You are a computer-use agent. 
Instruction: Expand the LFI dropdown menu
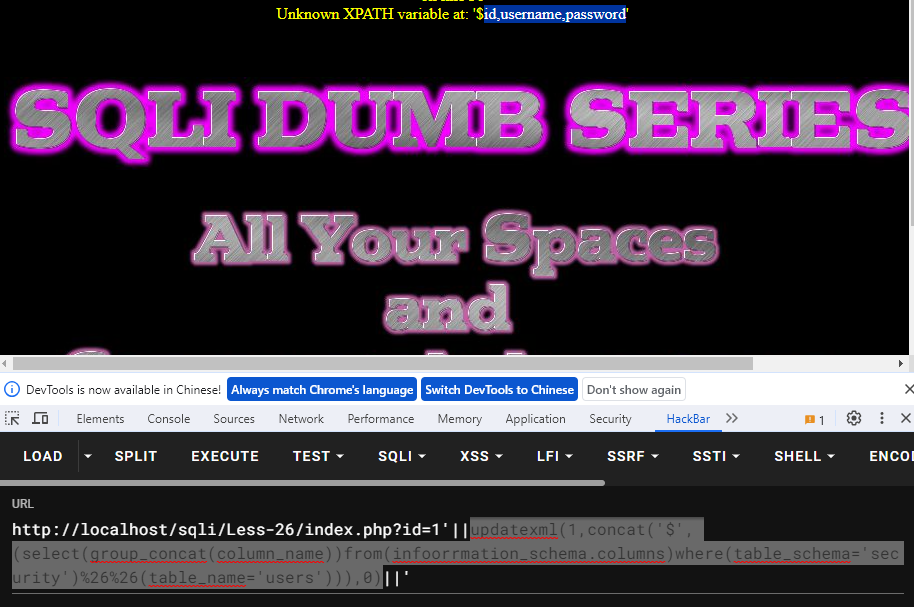(x=554, y=456)
